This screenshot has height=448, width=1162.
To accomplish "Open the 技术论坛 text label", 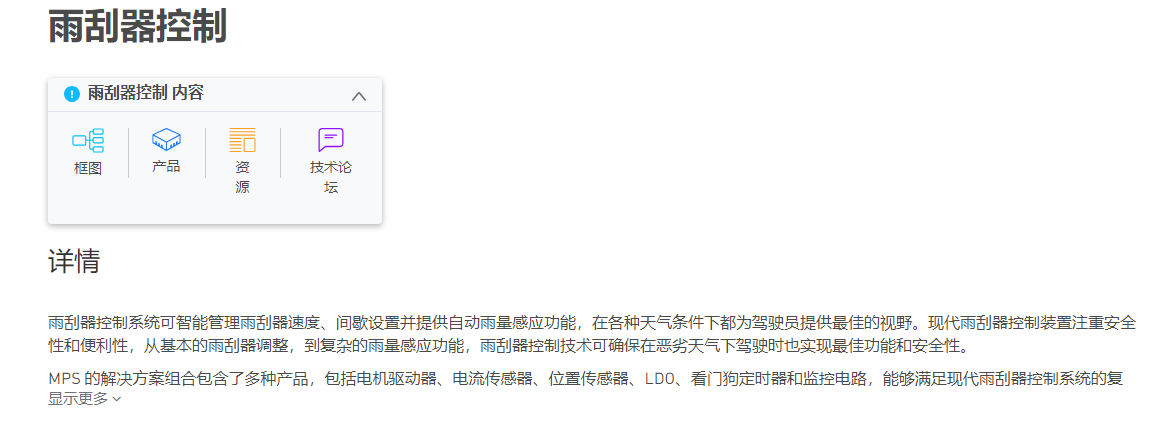I will click(x=331, y=178).
